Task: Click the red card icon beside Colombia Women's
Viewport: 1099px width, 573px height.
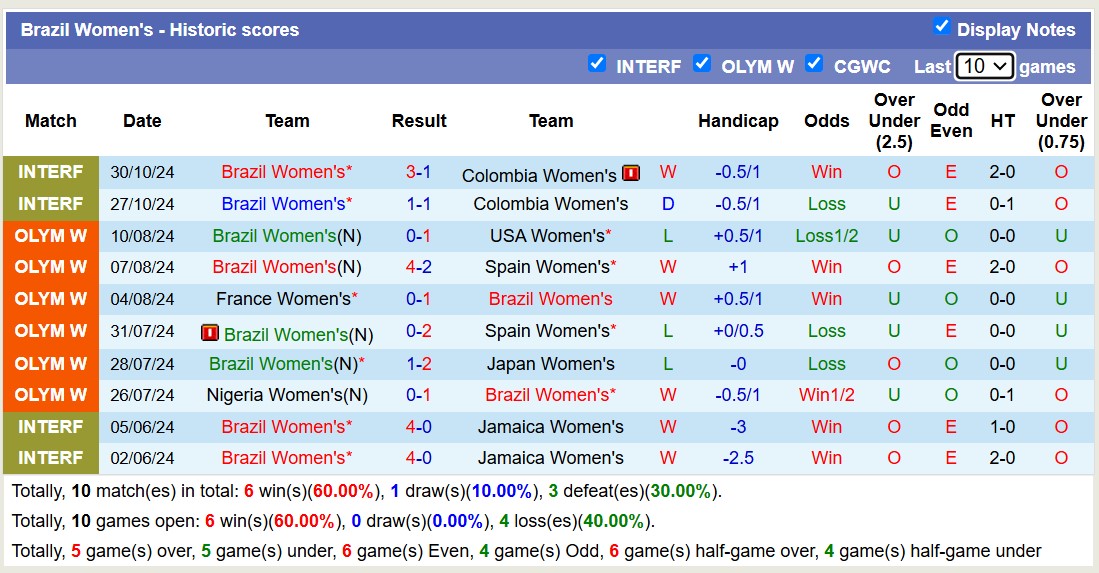Action: click(x=631, y=173)
